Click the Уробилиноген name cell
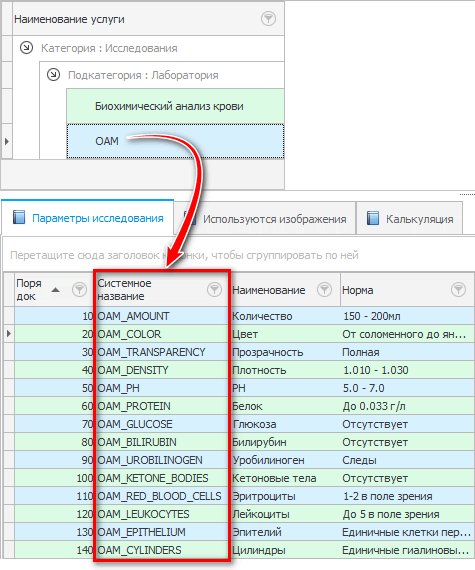Screen dimensions: 475x570 click(286, 460)
